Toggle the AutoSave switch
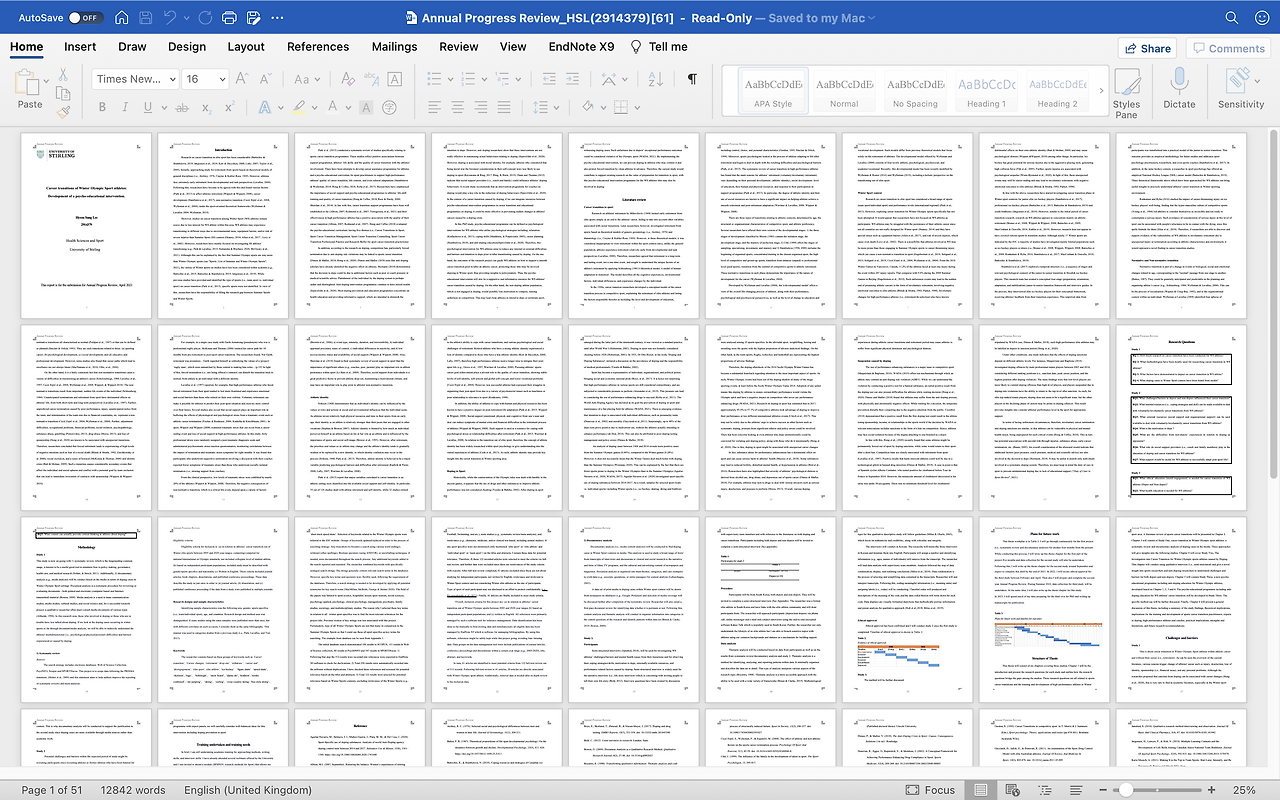The width and height of the screenshot is (1280, 800). pos(86,18)
